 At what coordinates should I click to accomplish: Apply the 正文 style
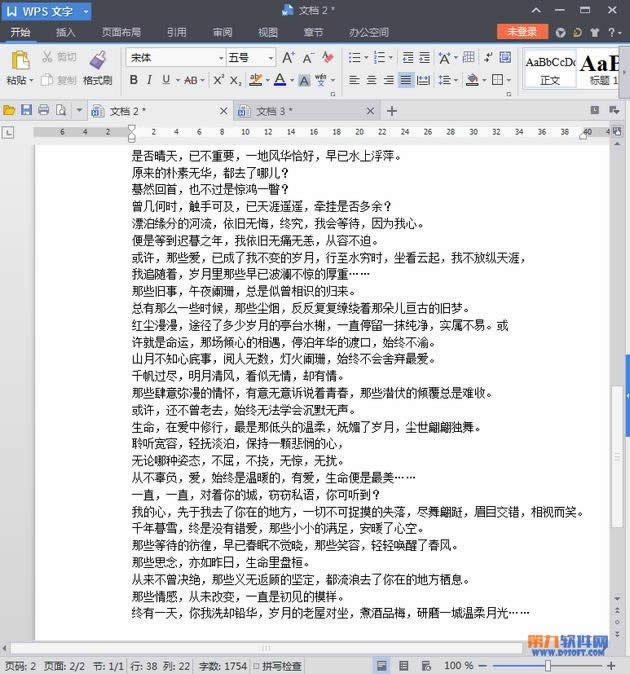point(550,70)
